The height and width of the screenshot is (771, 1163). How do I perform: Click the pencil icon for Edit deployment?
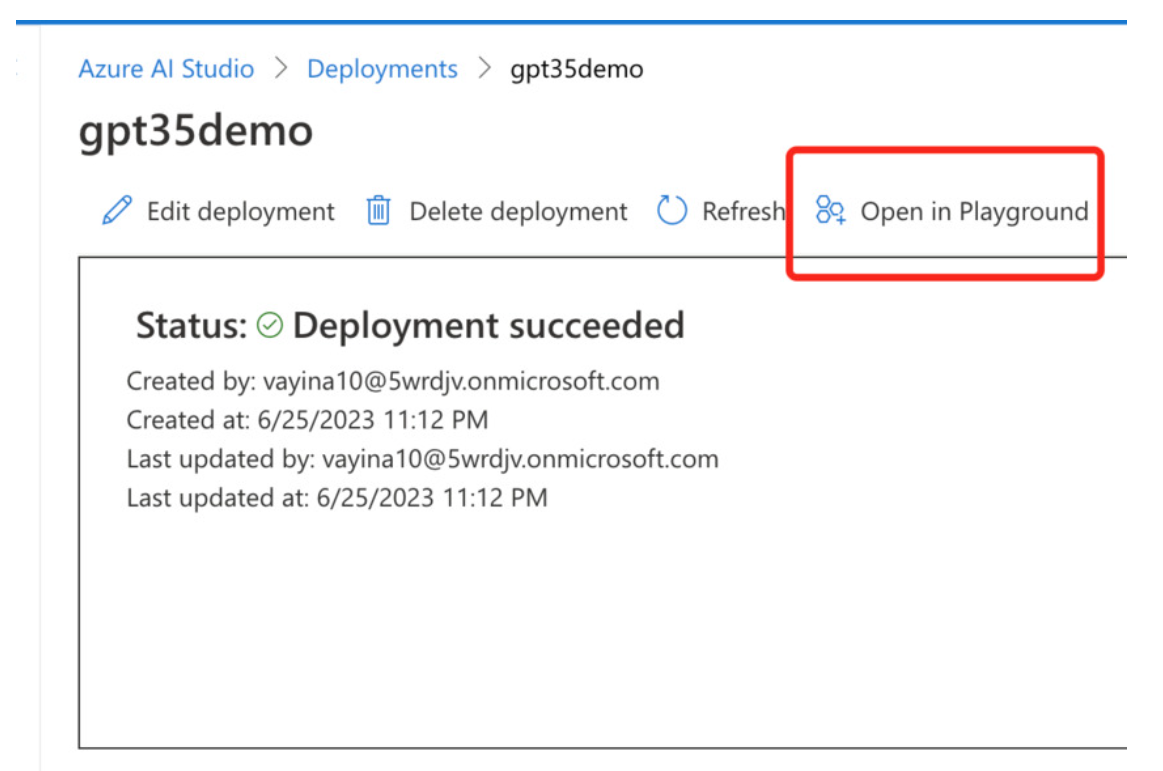tap(117, 211)
